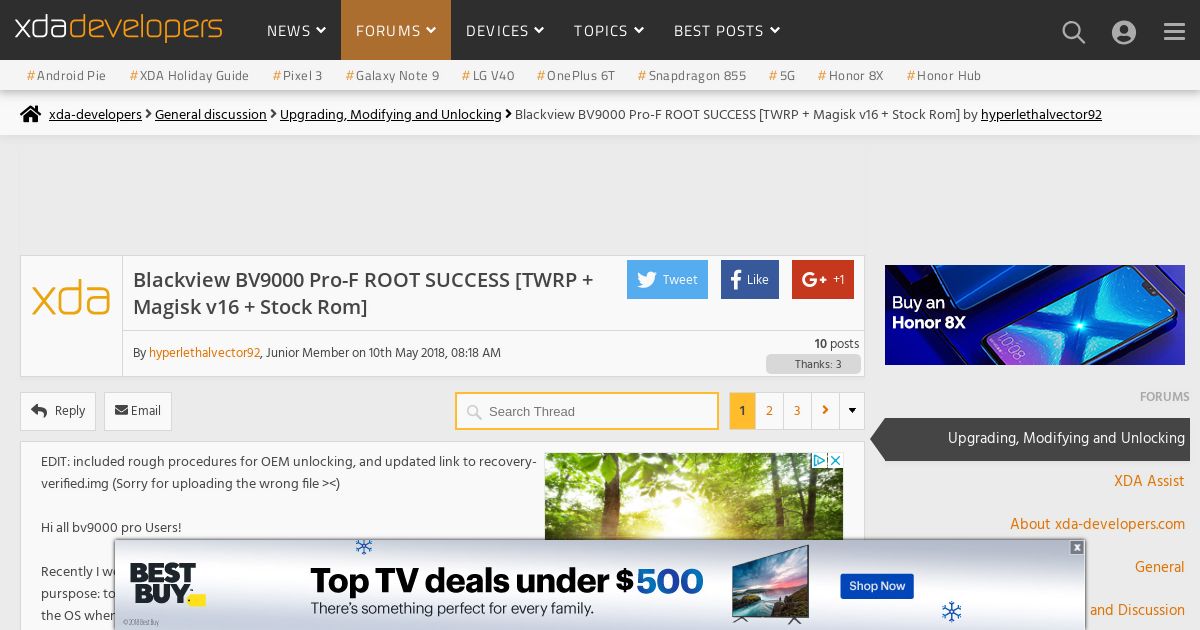Expand the DEVICES menu

point(505,31)
